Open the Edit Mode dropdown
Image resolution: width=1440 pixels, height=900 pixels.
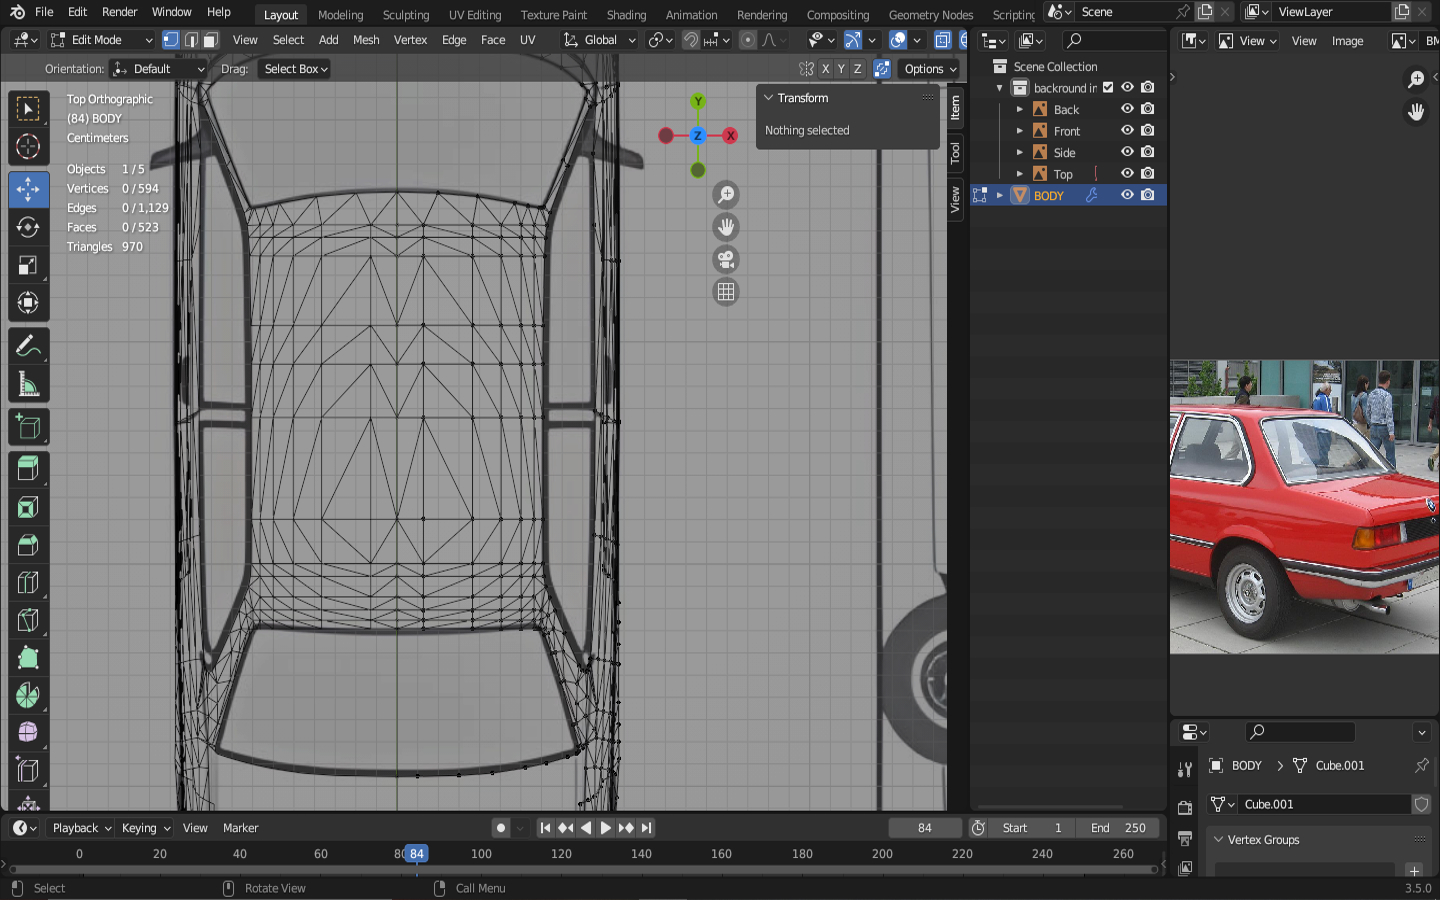click(101, 40)
